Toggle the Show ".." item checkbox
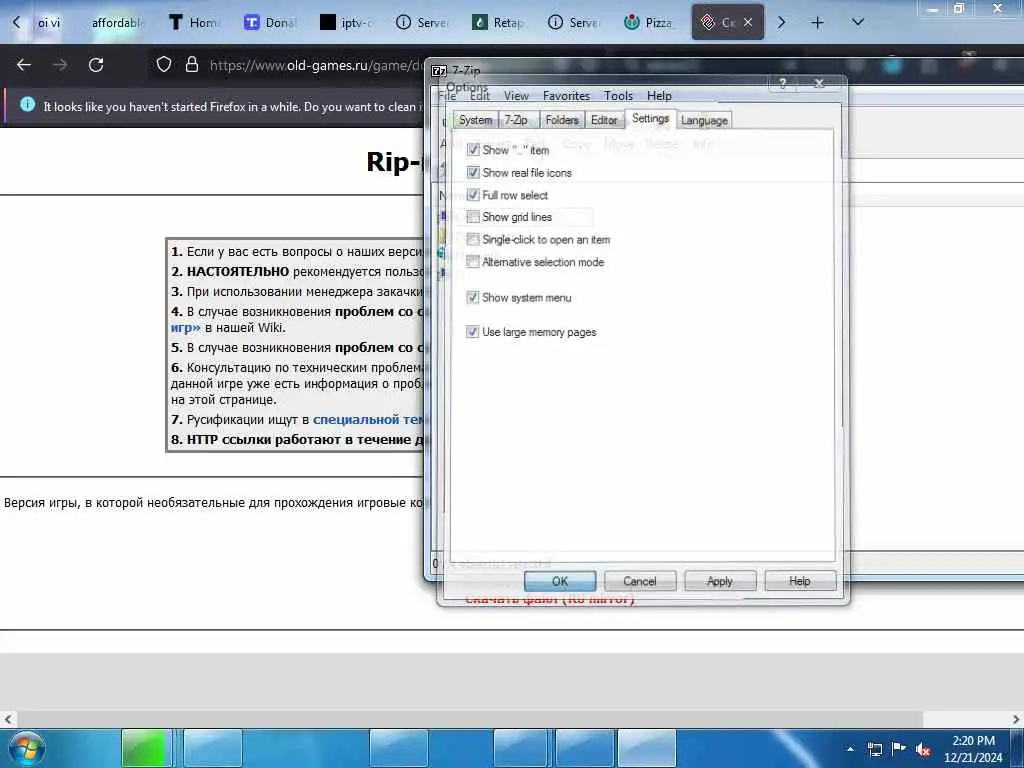This screenshot has height=768, width=1024. (473, 150)
